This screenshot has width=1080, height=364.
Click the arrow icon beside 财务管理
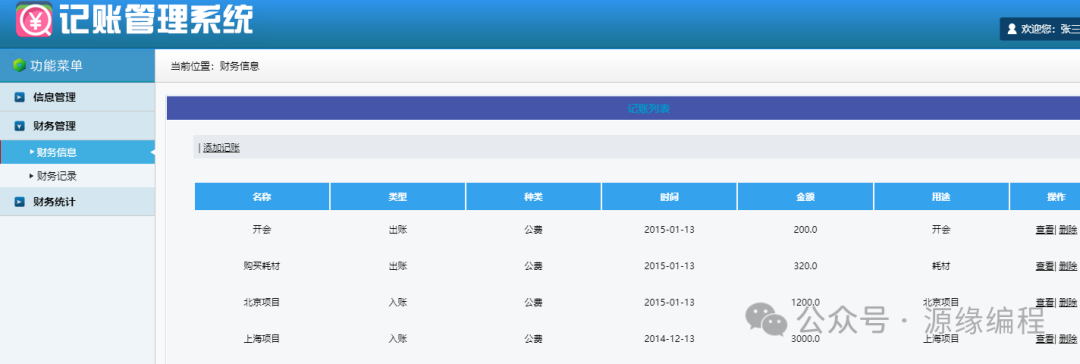(x=19, y=126)
